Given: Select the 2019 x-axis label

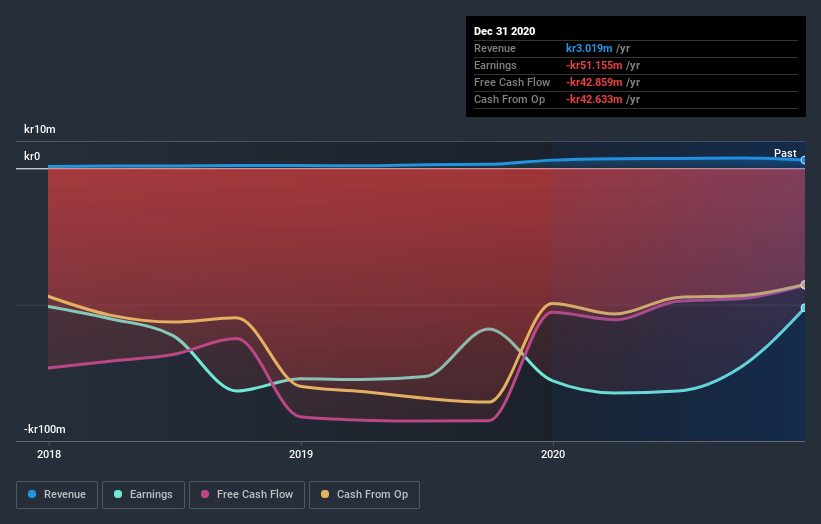Looking at the screenshot, I should 301,454.
